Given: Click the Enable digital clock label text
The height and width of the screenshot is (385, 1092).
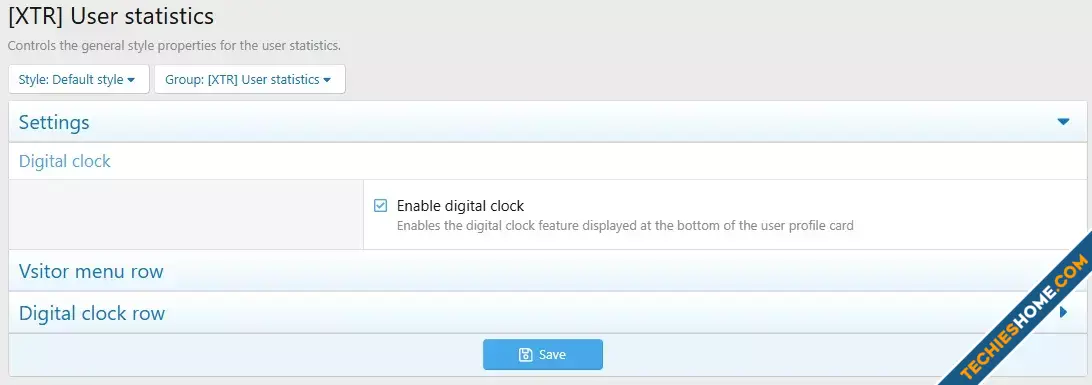Looking at the screenshot, I should [460, 206].
